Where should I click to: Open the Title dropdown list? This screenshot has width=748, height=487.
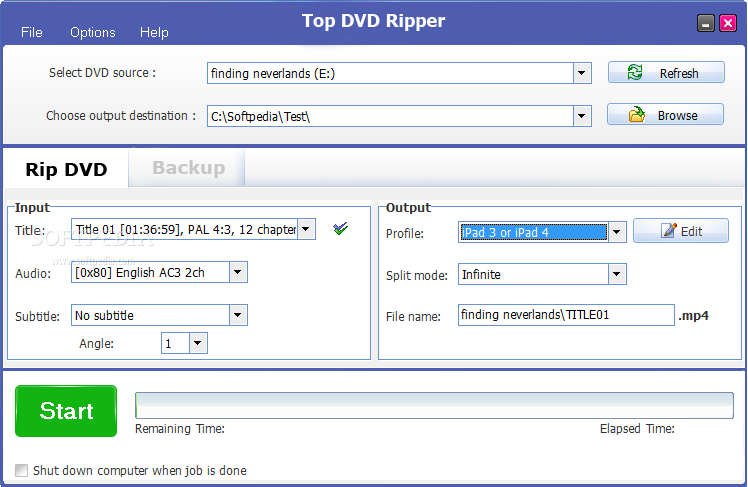pyautogui.click(x=306, y=229)
